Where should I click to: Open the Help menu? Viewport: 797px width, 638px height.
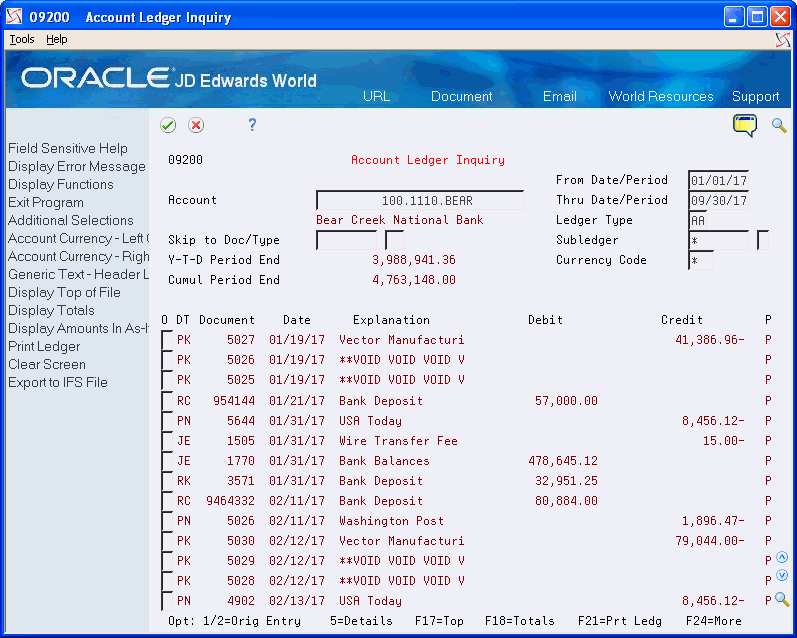pos(56,39)
